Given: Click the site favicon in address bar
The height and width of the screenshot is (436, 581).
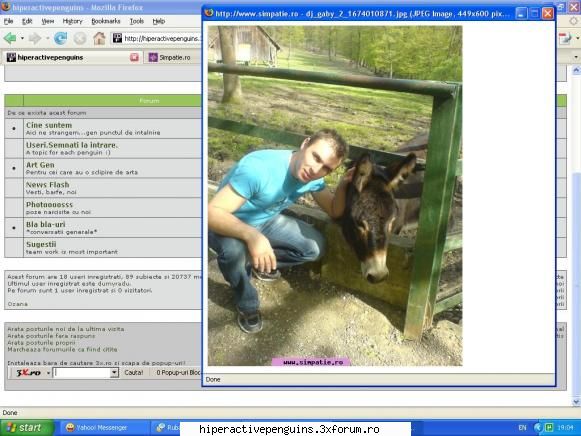Looking at the screenshot, I should click(117, 38).
